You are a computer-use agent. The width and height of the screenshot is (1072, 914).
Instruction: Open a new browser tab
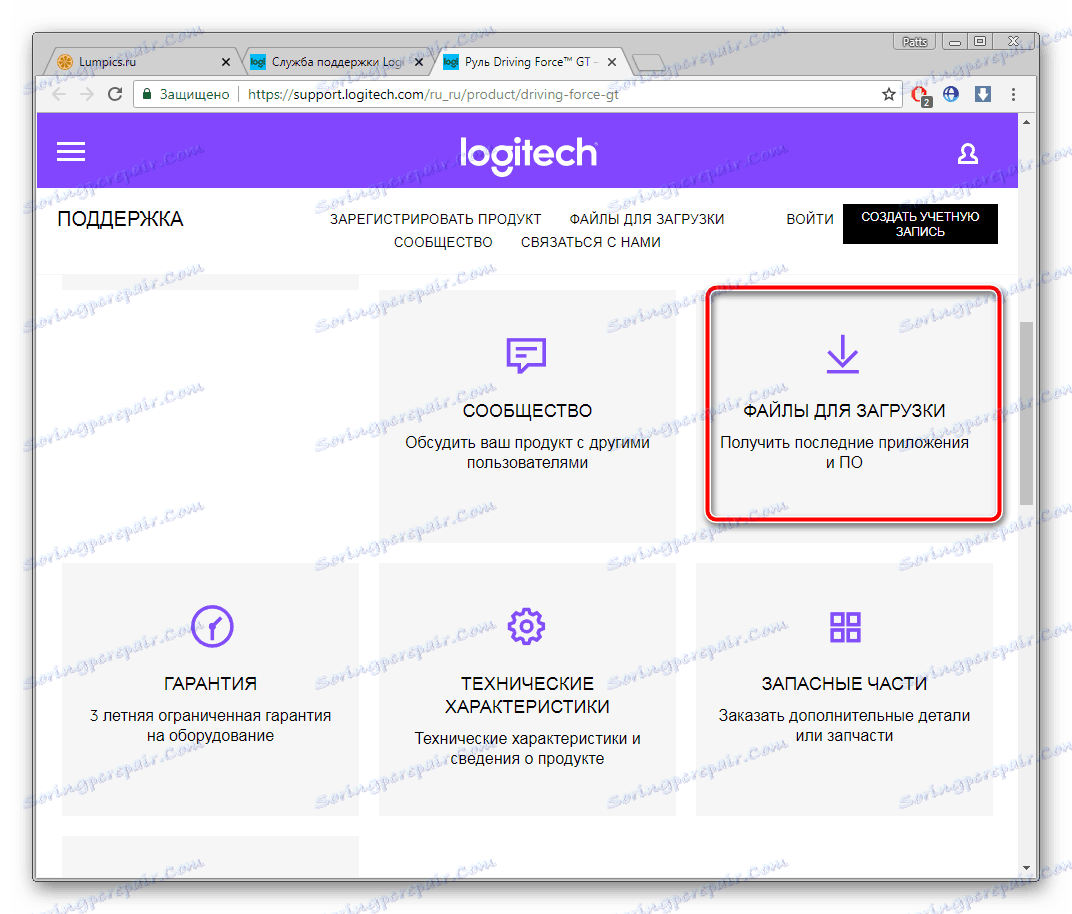pyautogui.click(x=648, y=63)
